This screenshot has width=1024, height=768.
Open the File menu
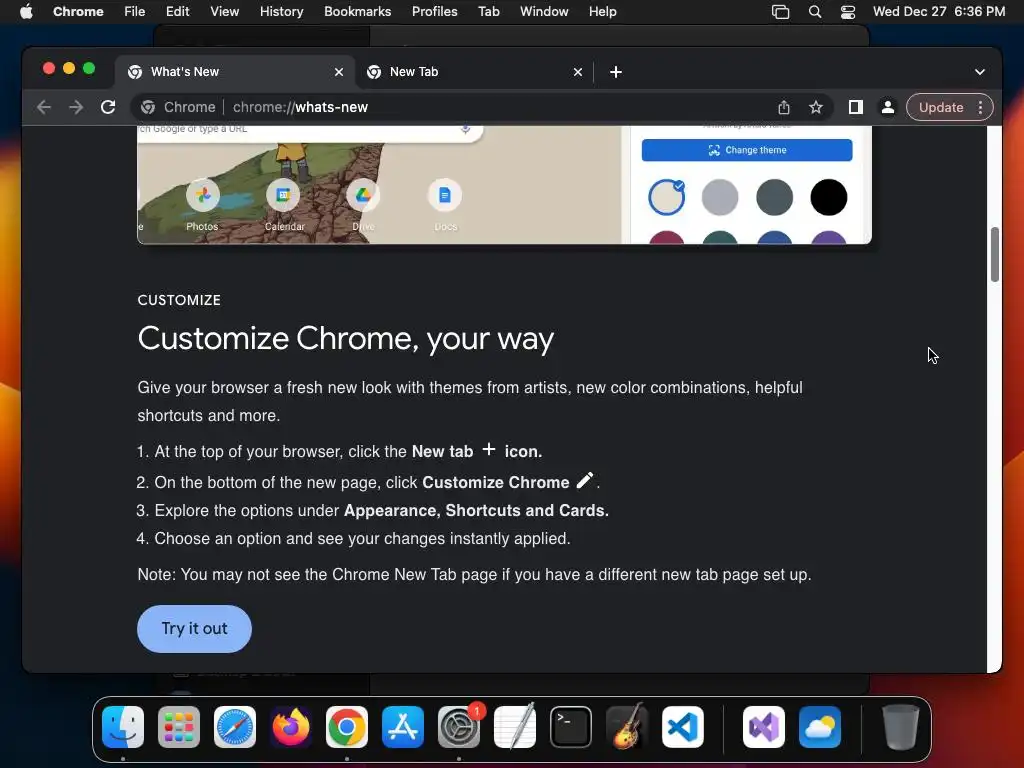click(135, 12)
